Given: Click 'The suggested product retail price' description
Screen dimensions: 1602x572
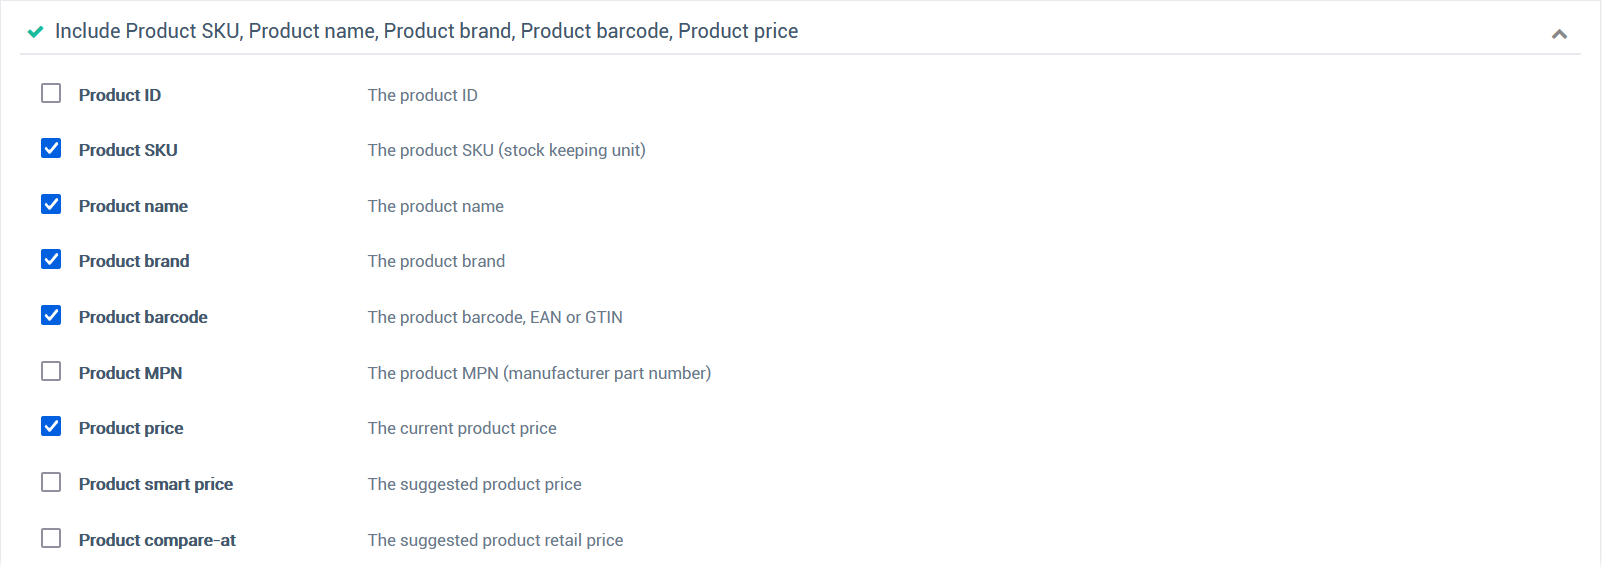Looking at the screenshot, I should click(495, 540).
